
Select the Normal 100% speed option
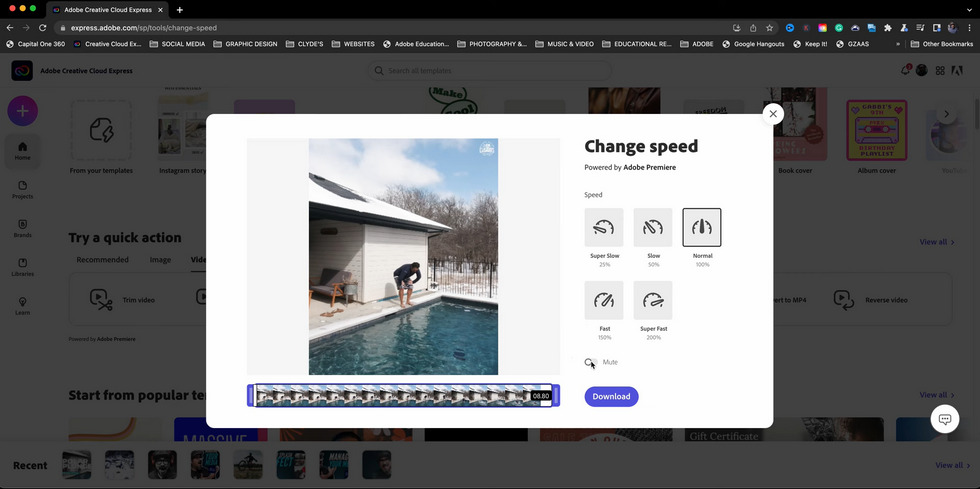(702, 228)
